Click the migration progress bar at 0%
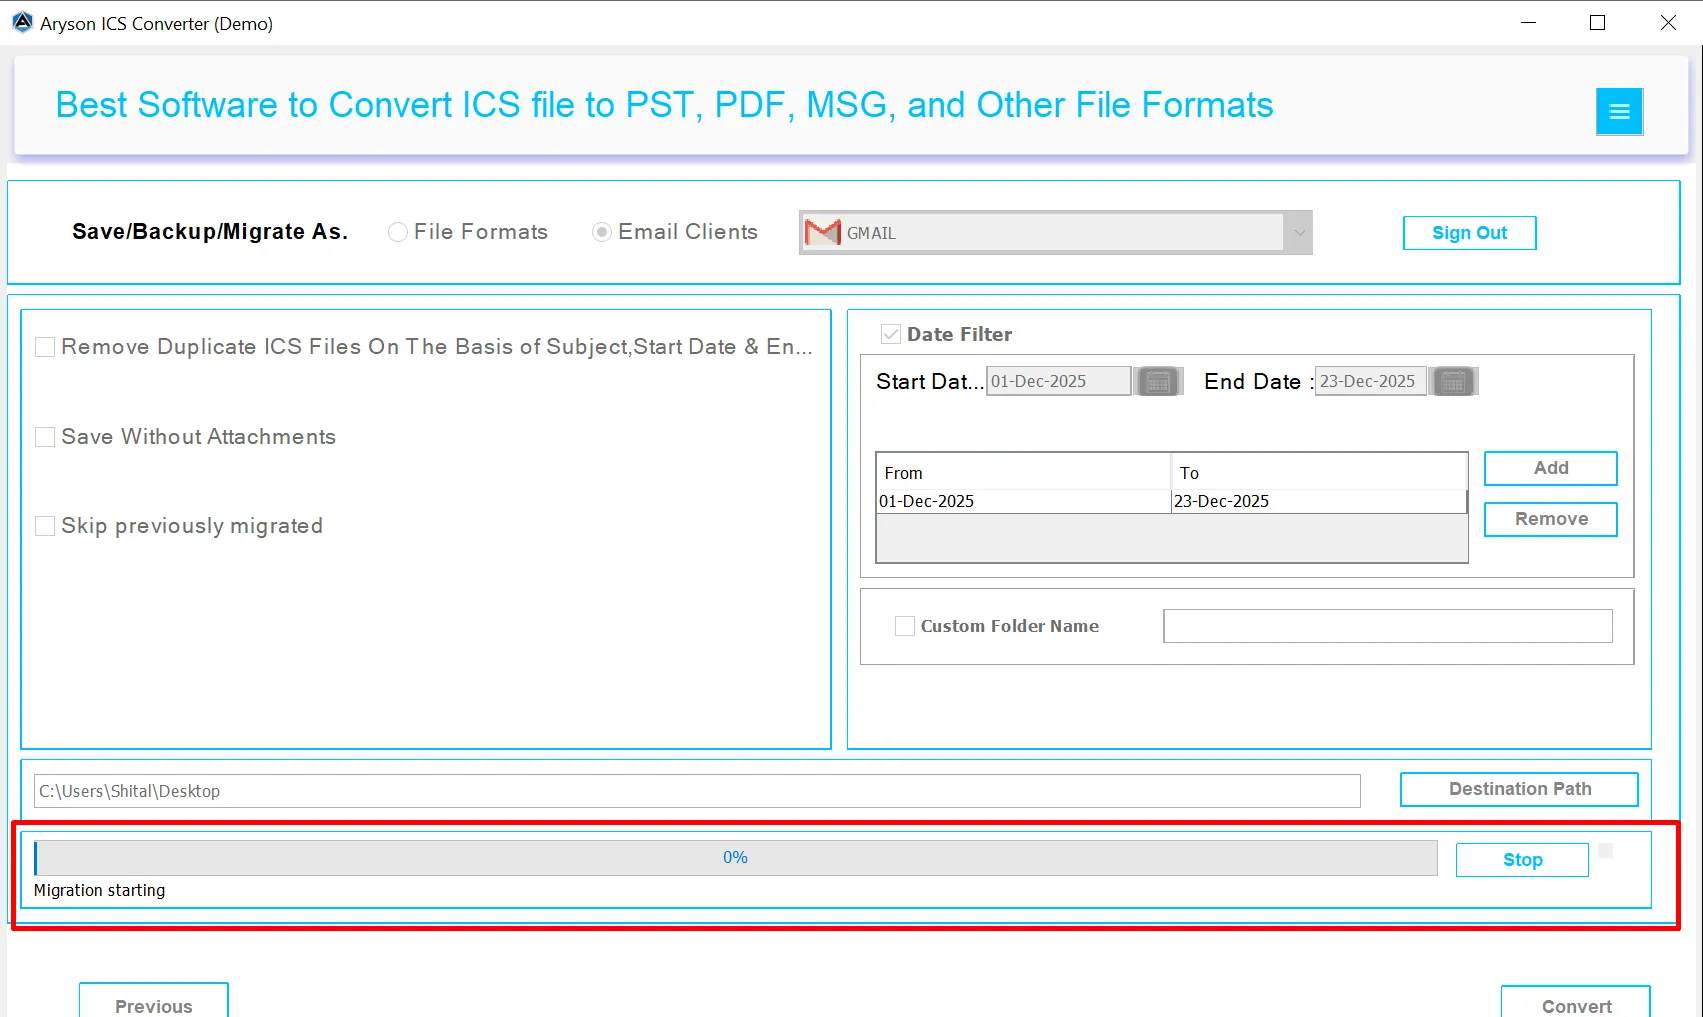 (x=736, y=857)
